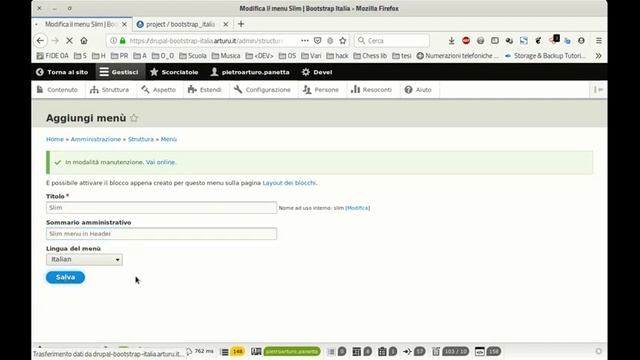
Task: Click the 158 badge in debug bar
Action: pos(494,351)
